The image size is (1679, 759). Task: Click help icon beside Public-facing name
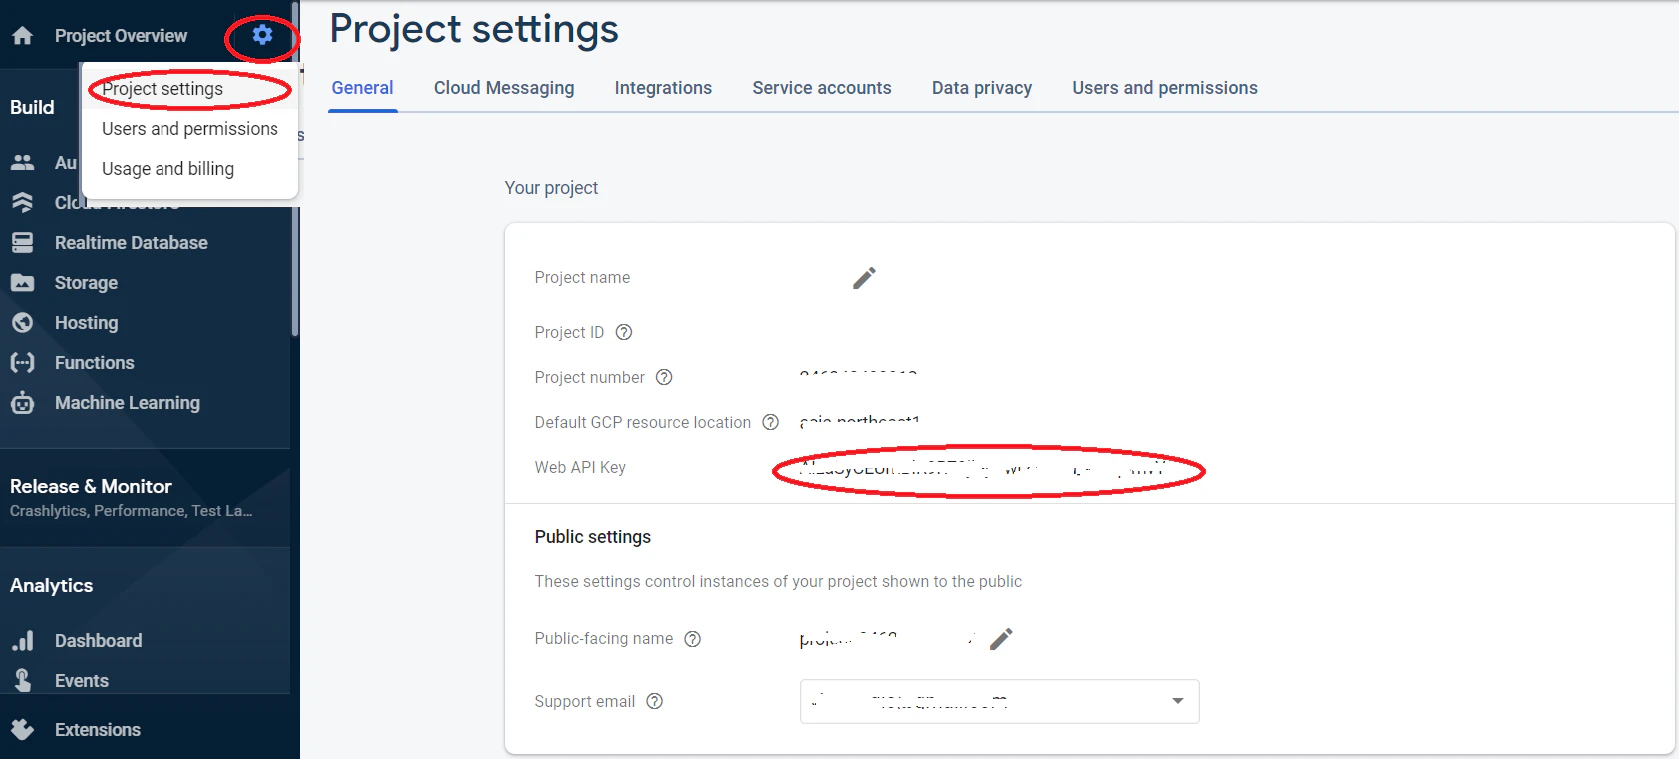[x=692, y=639]
